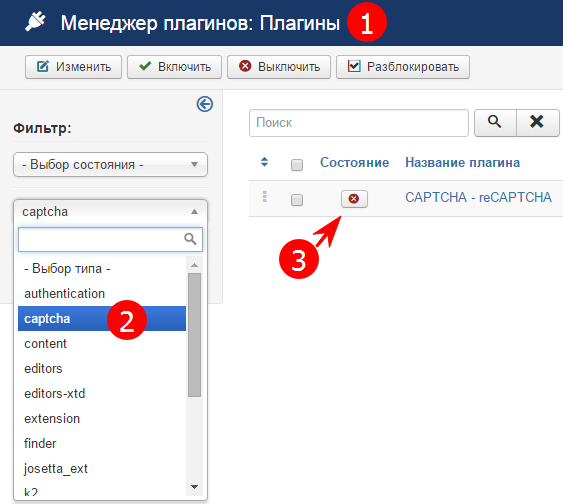Click the Разблокировать button
Image resolution: width=563 pixels, height=504 pixels.
(403, 67)
